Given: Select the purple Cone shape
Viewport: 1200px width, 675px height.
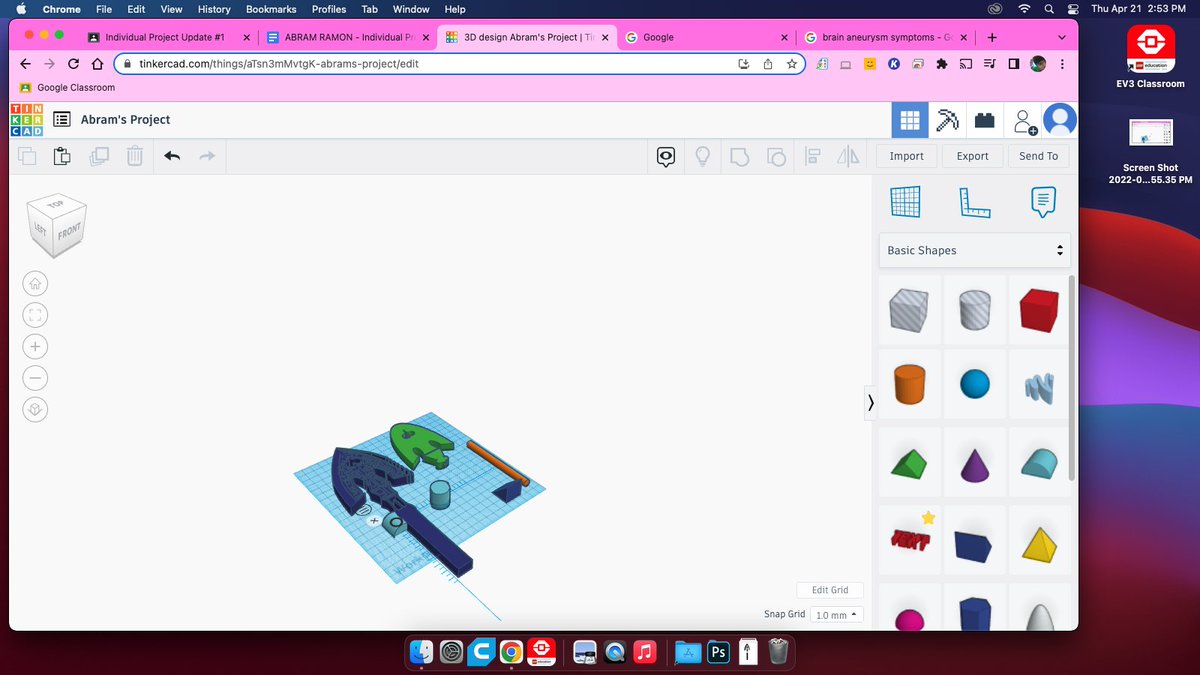Looking at the screenshot, I should pyautogui.click(x=974, y=462).
